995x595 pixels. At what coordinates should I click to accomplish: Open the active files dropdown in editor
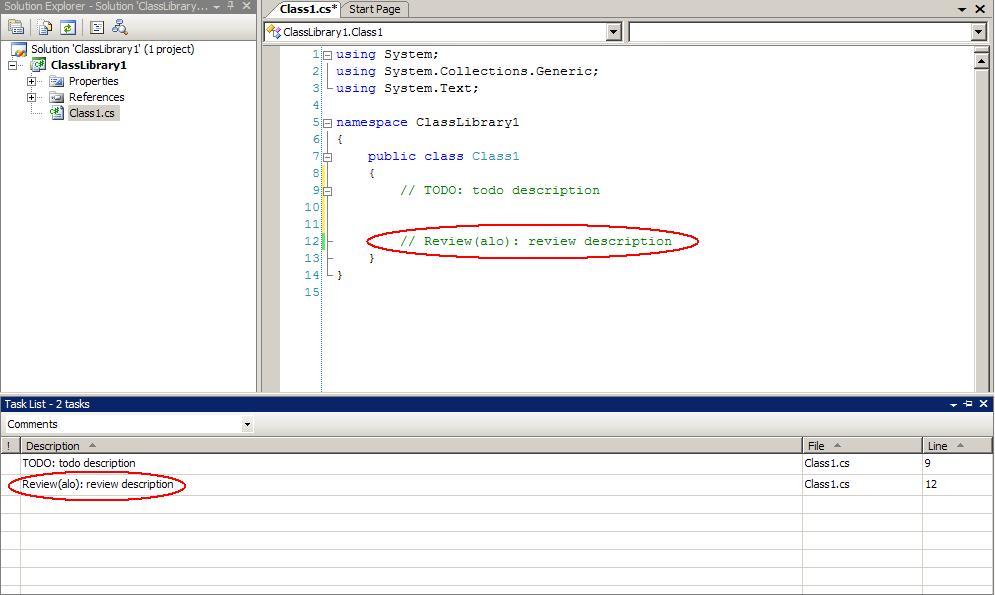point(962,10)
